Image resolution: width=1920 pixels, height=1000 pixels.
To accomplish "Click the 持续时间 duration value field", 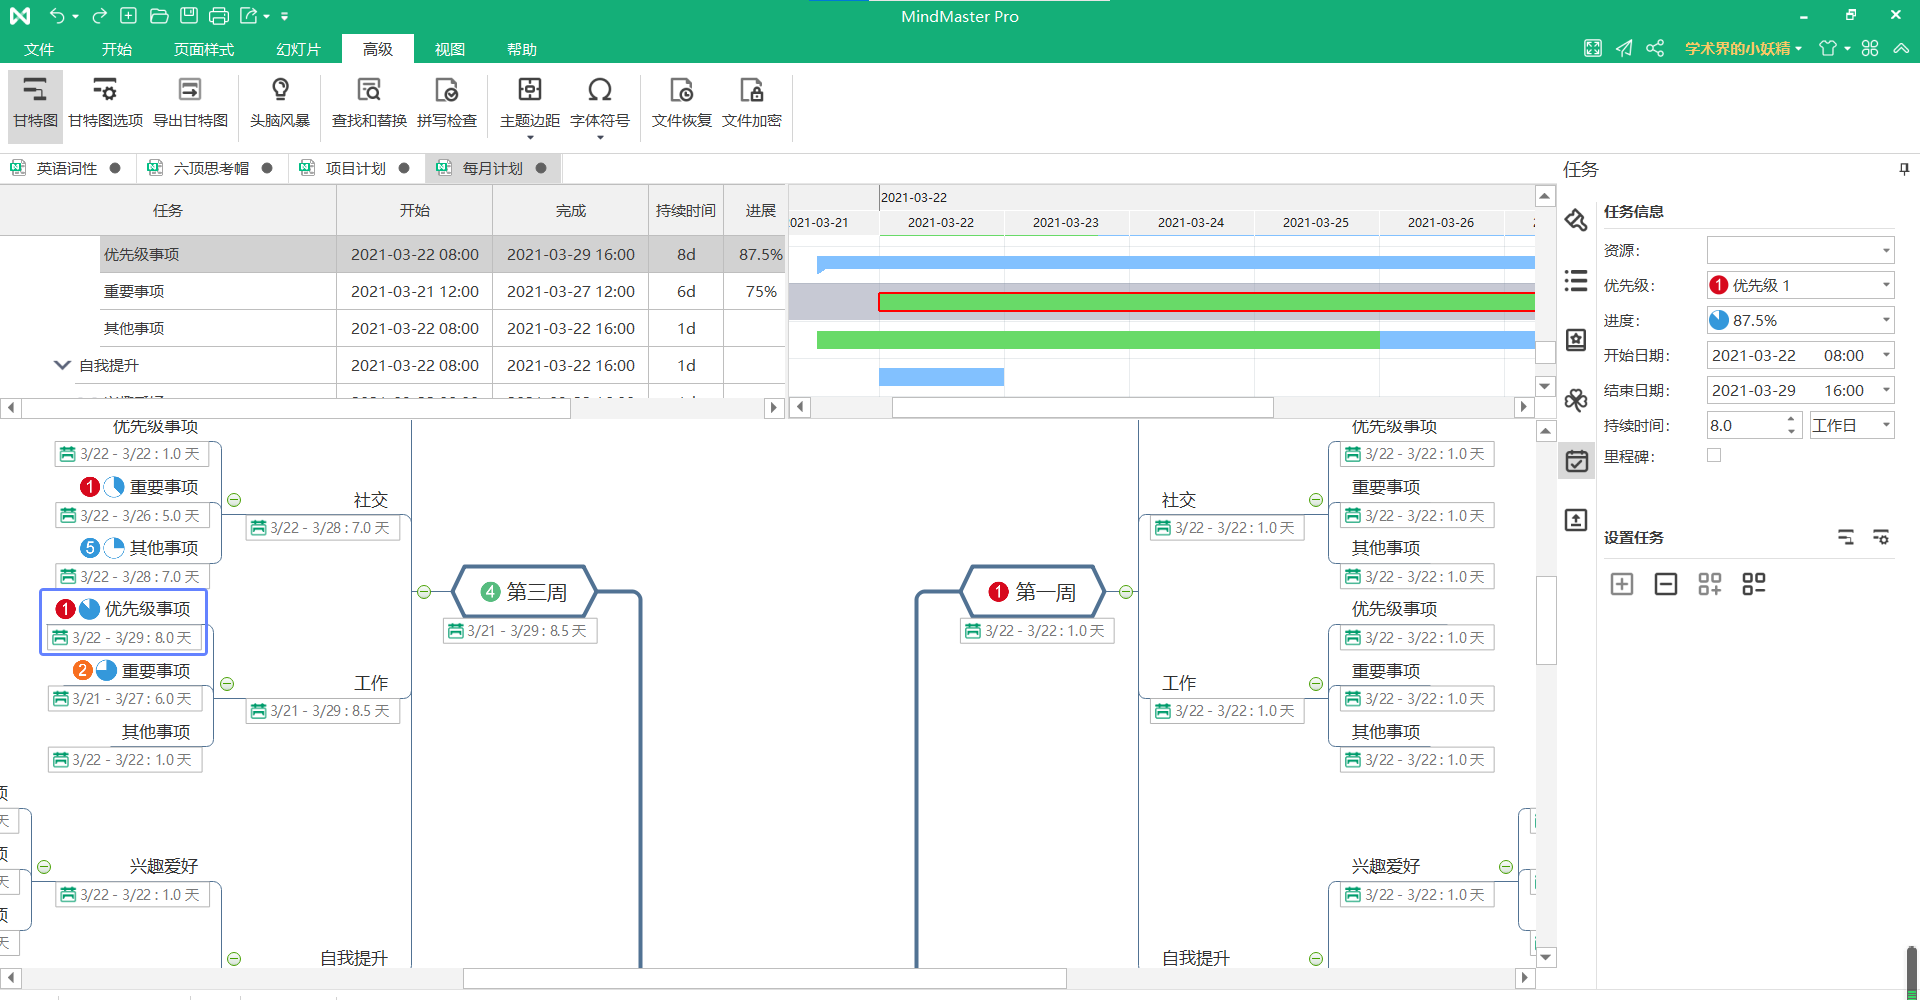I will (x=1745, y=425).
